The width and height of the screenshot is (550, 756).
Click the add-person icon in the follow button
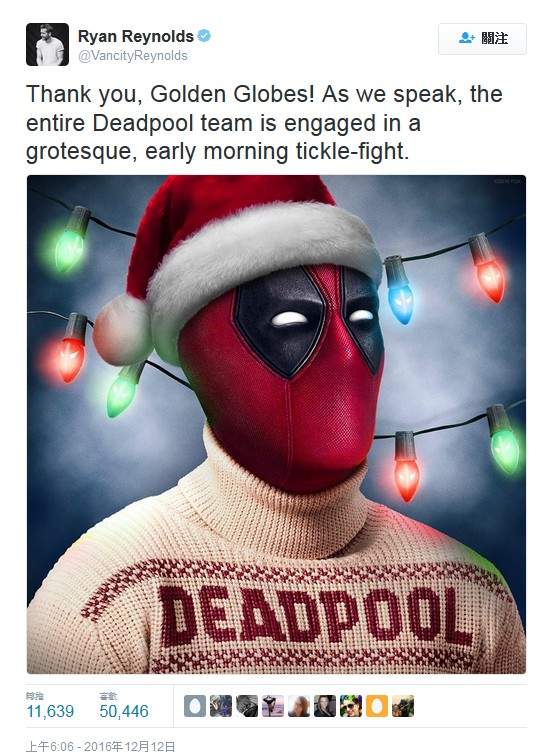[467, 38]
